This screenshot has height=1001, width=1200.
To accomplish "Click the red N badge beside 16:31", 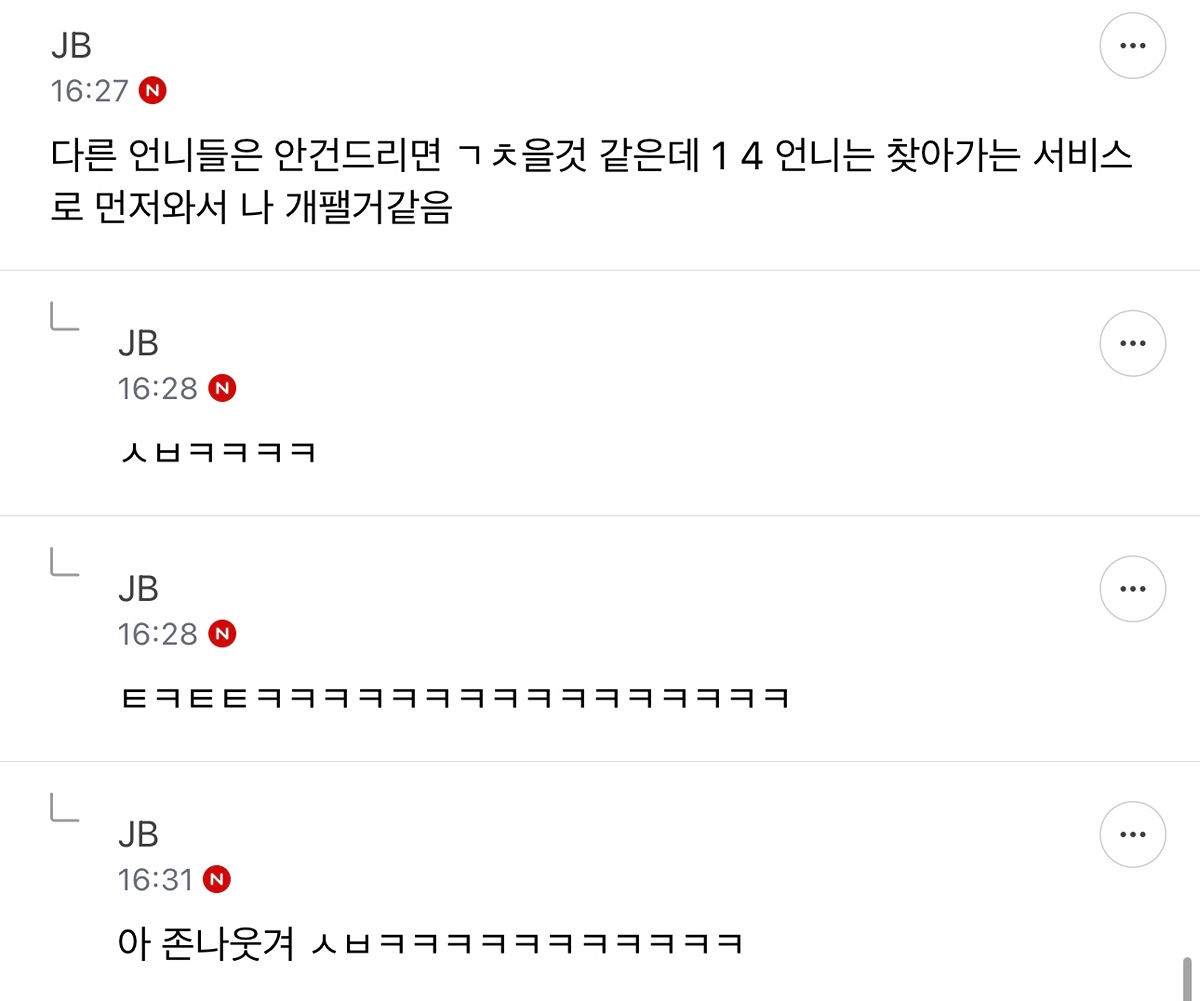I will pyautogui.click(x=217, y=880).
